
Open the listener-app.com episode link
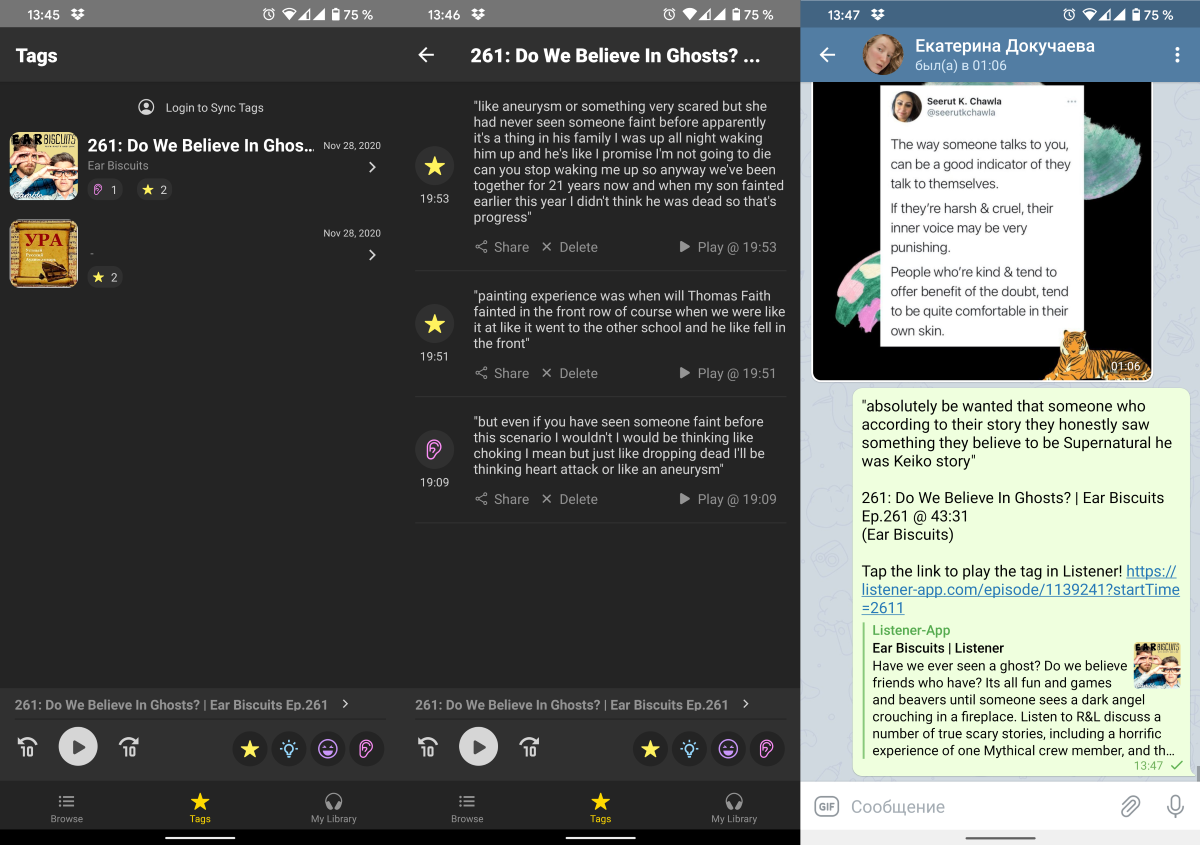pos(1020,589)
